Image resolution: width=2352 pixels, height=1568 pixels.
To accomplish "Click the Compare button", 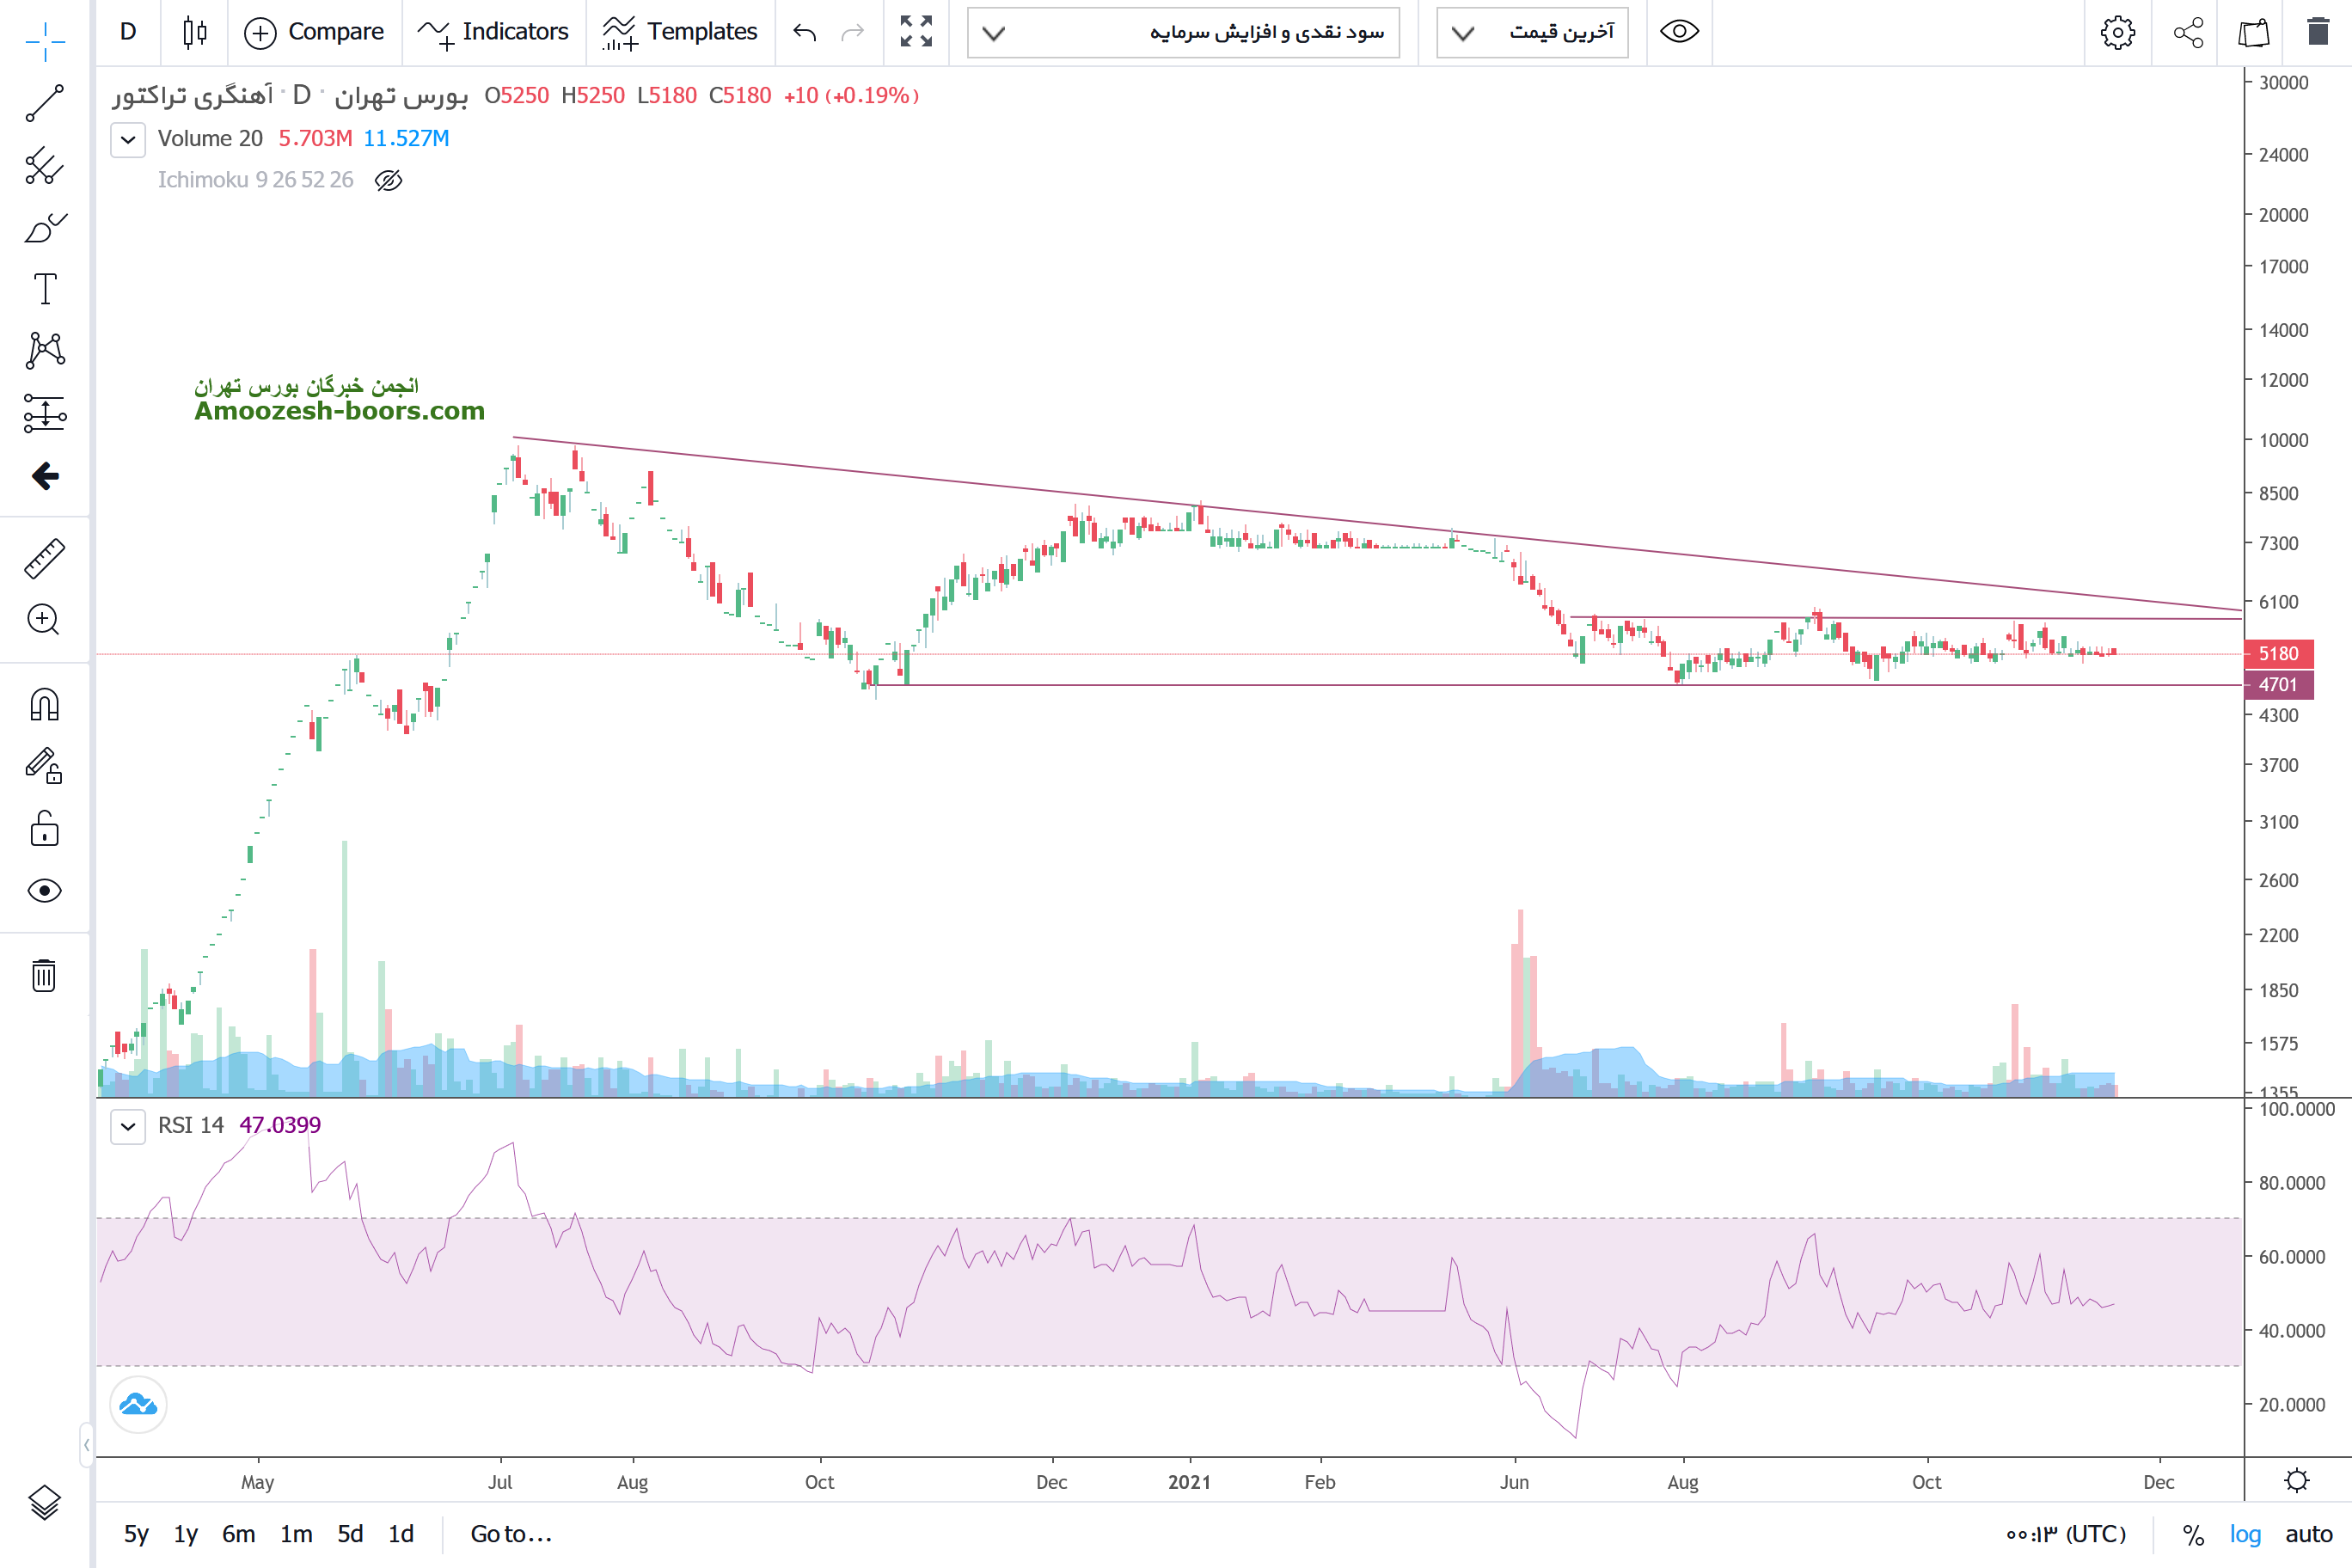I will tap(314, 32).
